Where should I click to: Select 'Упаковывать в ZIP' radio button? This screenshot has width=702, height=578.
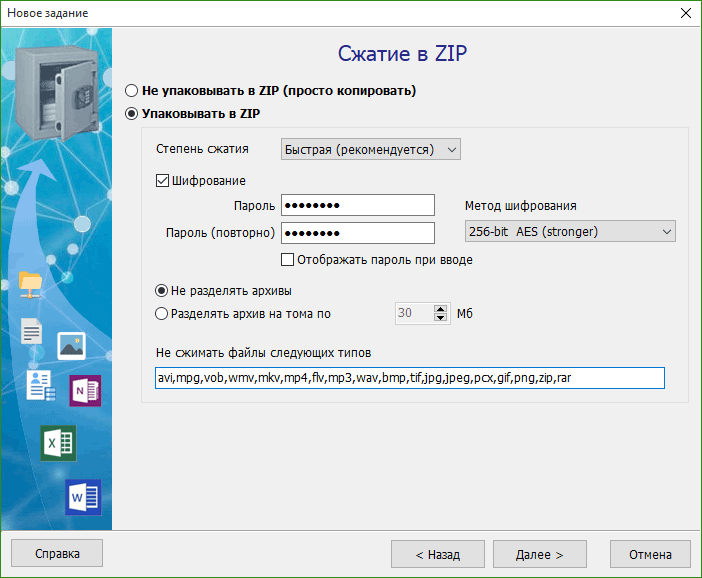tap(132, 114)
